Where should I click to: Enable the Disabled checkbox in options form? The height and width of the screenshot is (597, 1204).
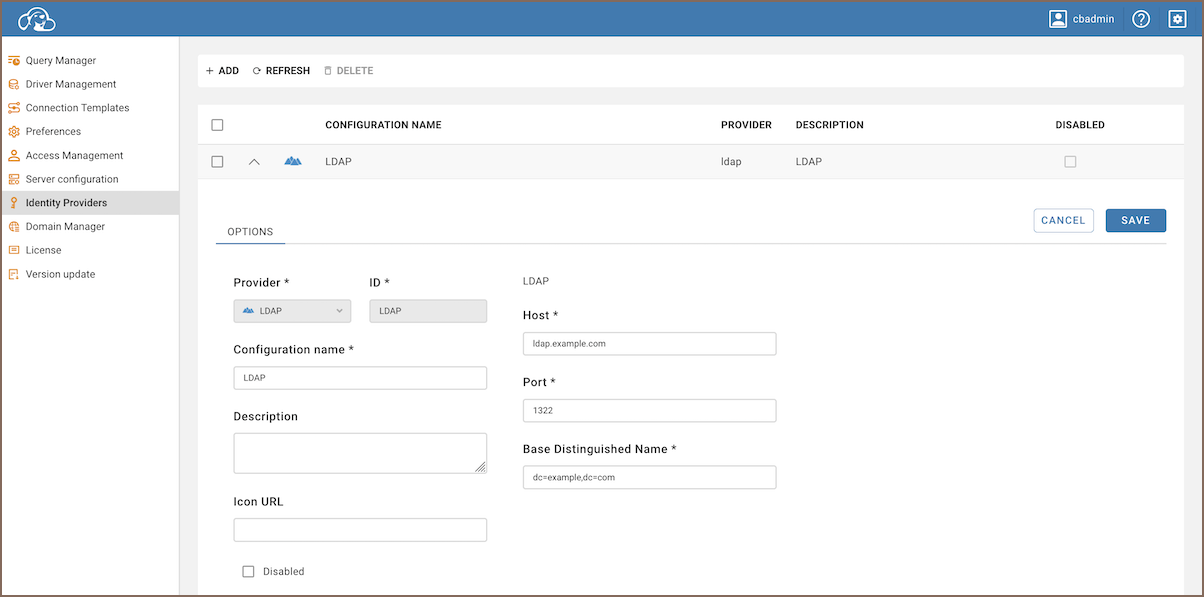(x=248, y=571)
